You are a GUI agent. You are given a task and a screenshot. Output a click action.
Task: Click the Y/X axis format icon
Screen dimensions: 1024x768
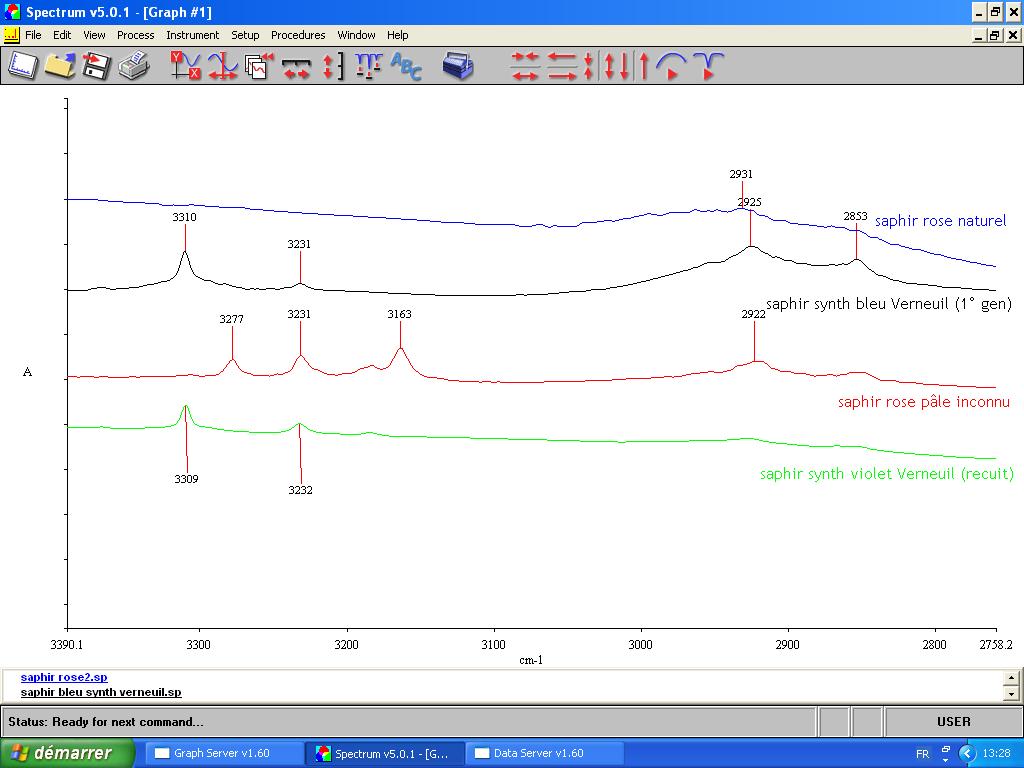click(186, 66)
